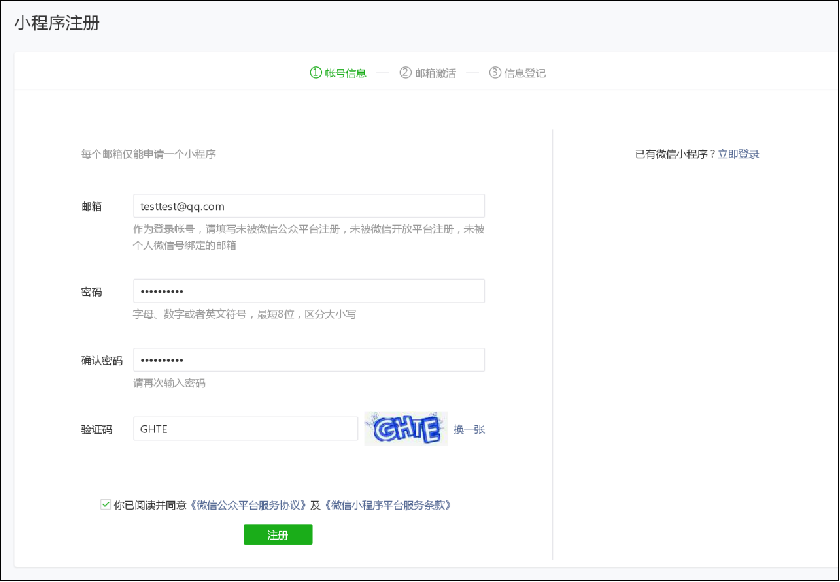Click 换一张 to refresh captcha
This screenshot has width=840, height=582.
(469, 429)
